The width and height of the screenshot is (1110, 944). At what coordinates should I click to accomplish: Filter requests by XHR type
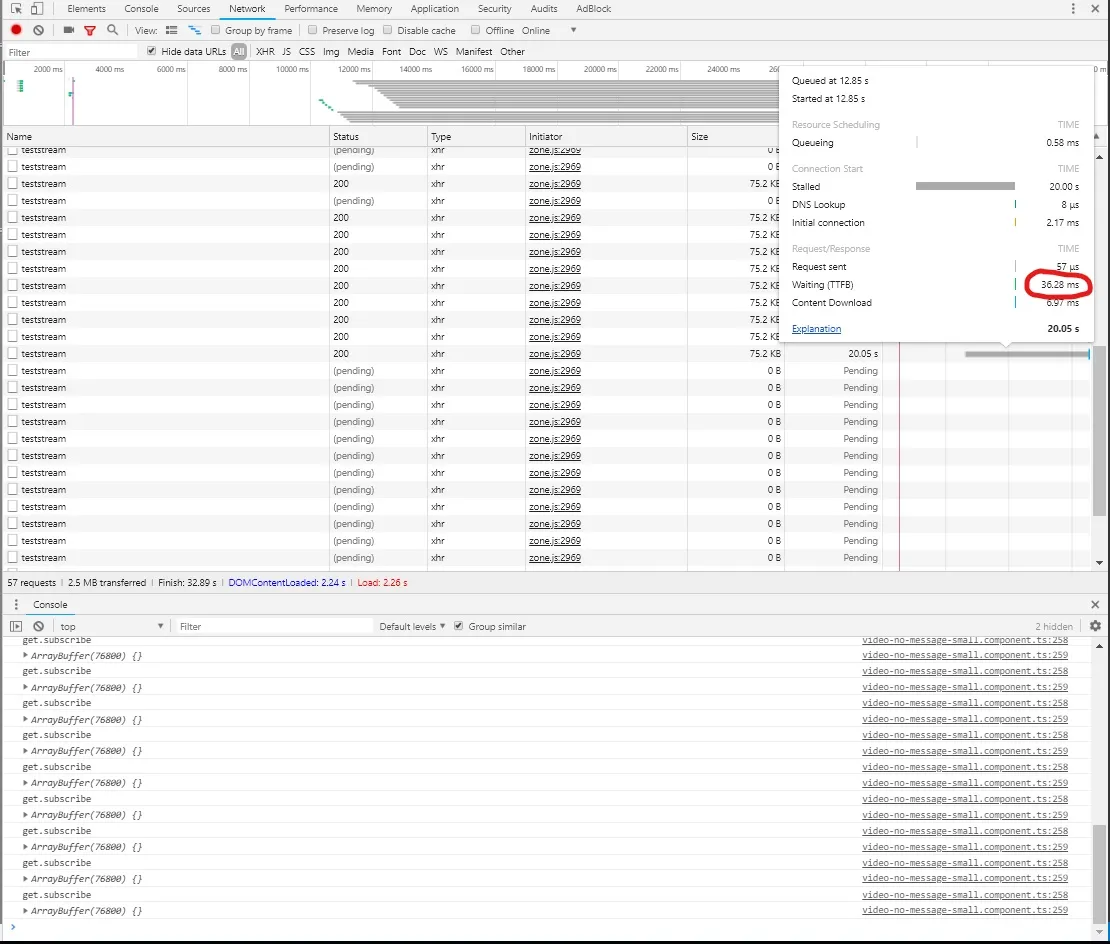265,52
